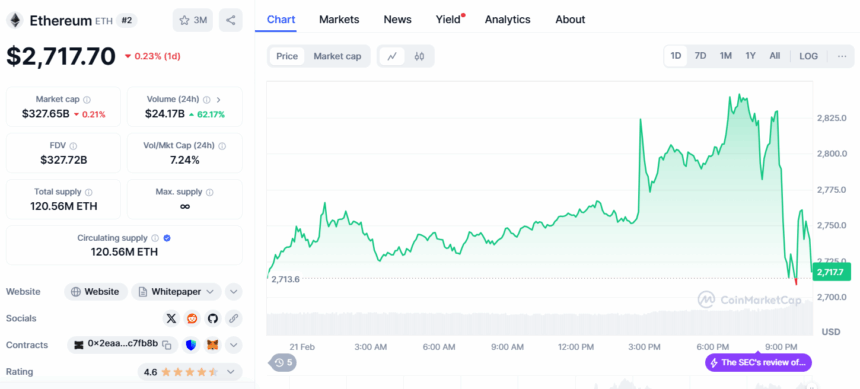Image resolution: width=860 pixels, height=389 pixels.
Task: Open the Chart tab
Action: pyautogui.click(x=281, y=20)
